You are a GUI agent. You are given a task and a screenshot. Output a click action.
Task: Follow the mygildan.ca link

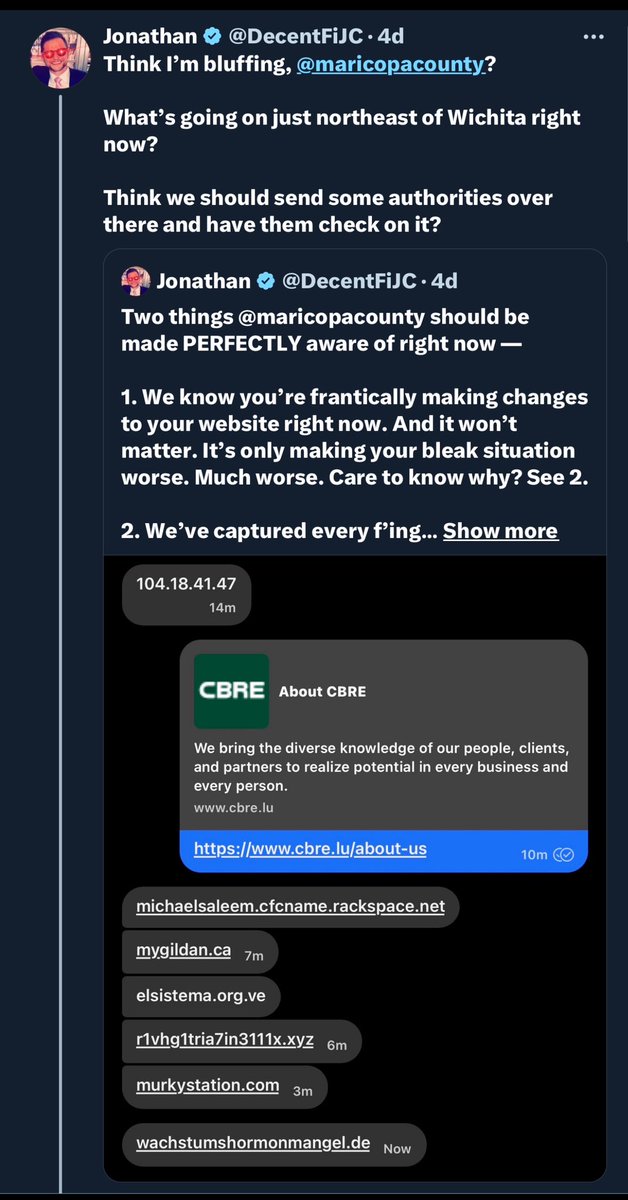click(184, 951)
